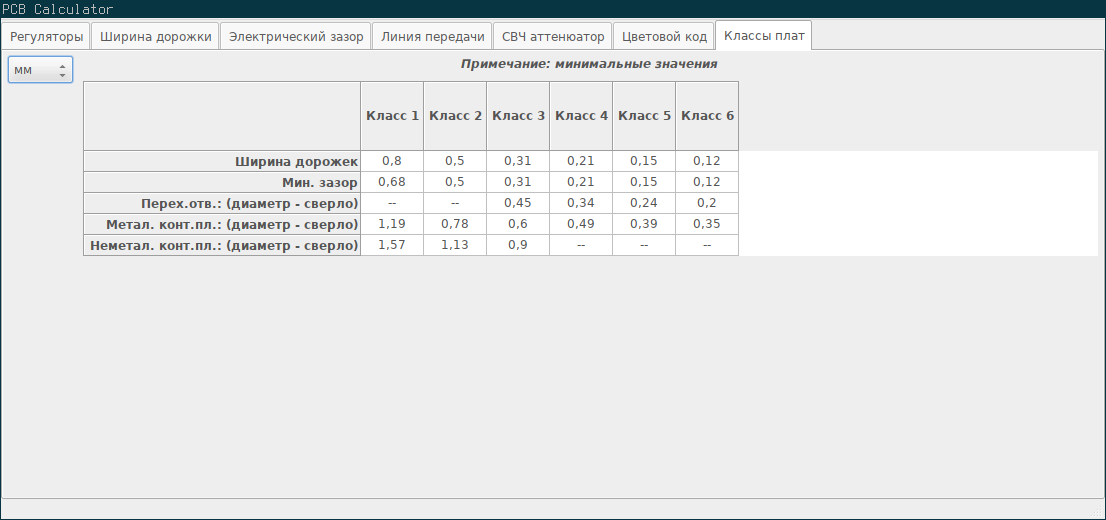Select the Электрический зазор tab
This screenshot has width=1106, height=520.
coord(296,37)
